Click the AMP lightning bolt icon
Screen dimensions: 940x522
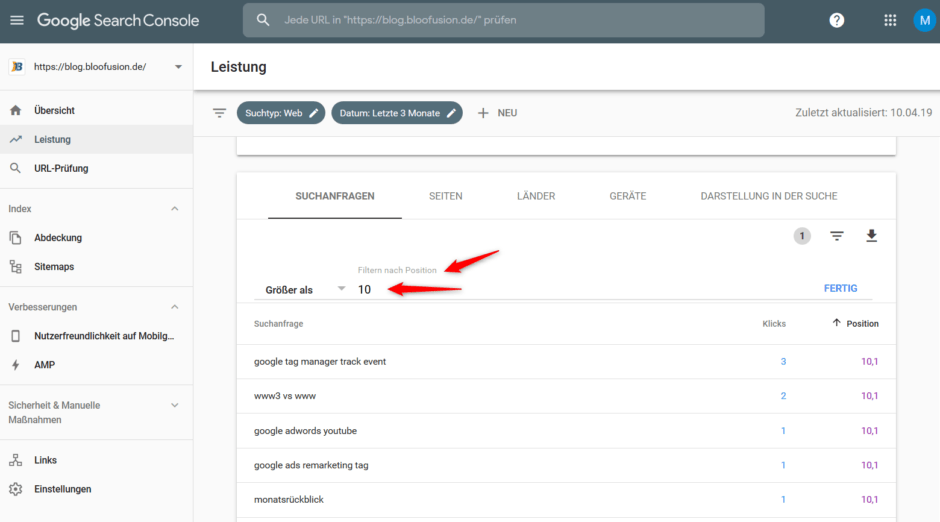(x=16, y=365)
